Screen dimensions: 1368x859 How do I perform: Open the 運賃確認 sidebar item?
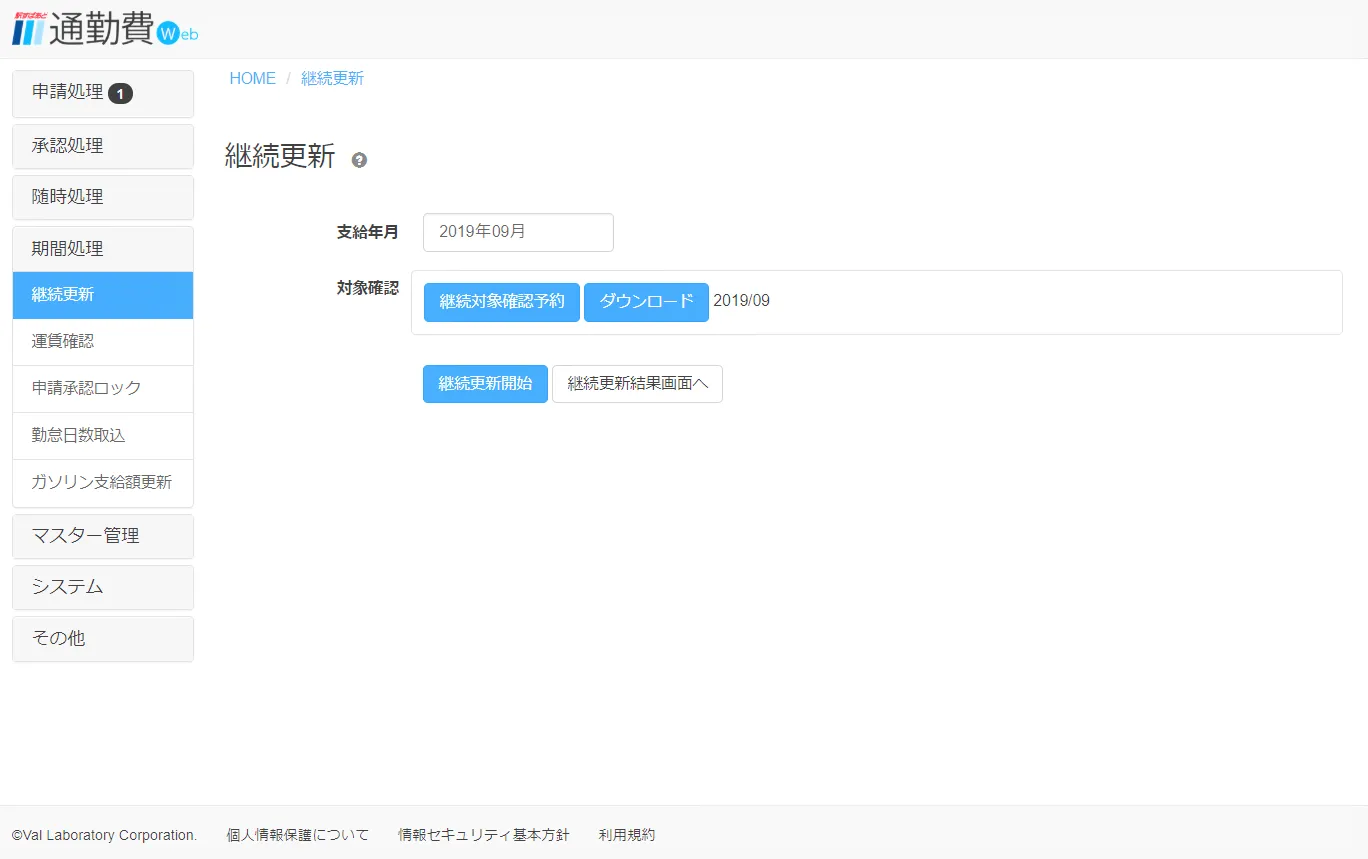(63, 341)
